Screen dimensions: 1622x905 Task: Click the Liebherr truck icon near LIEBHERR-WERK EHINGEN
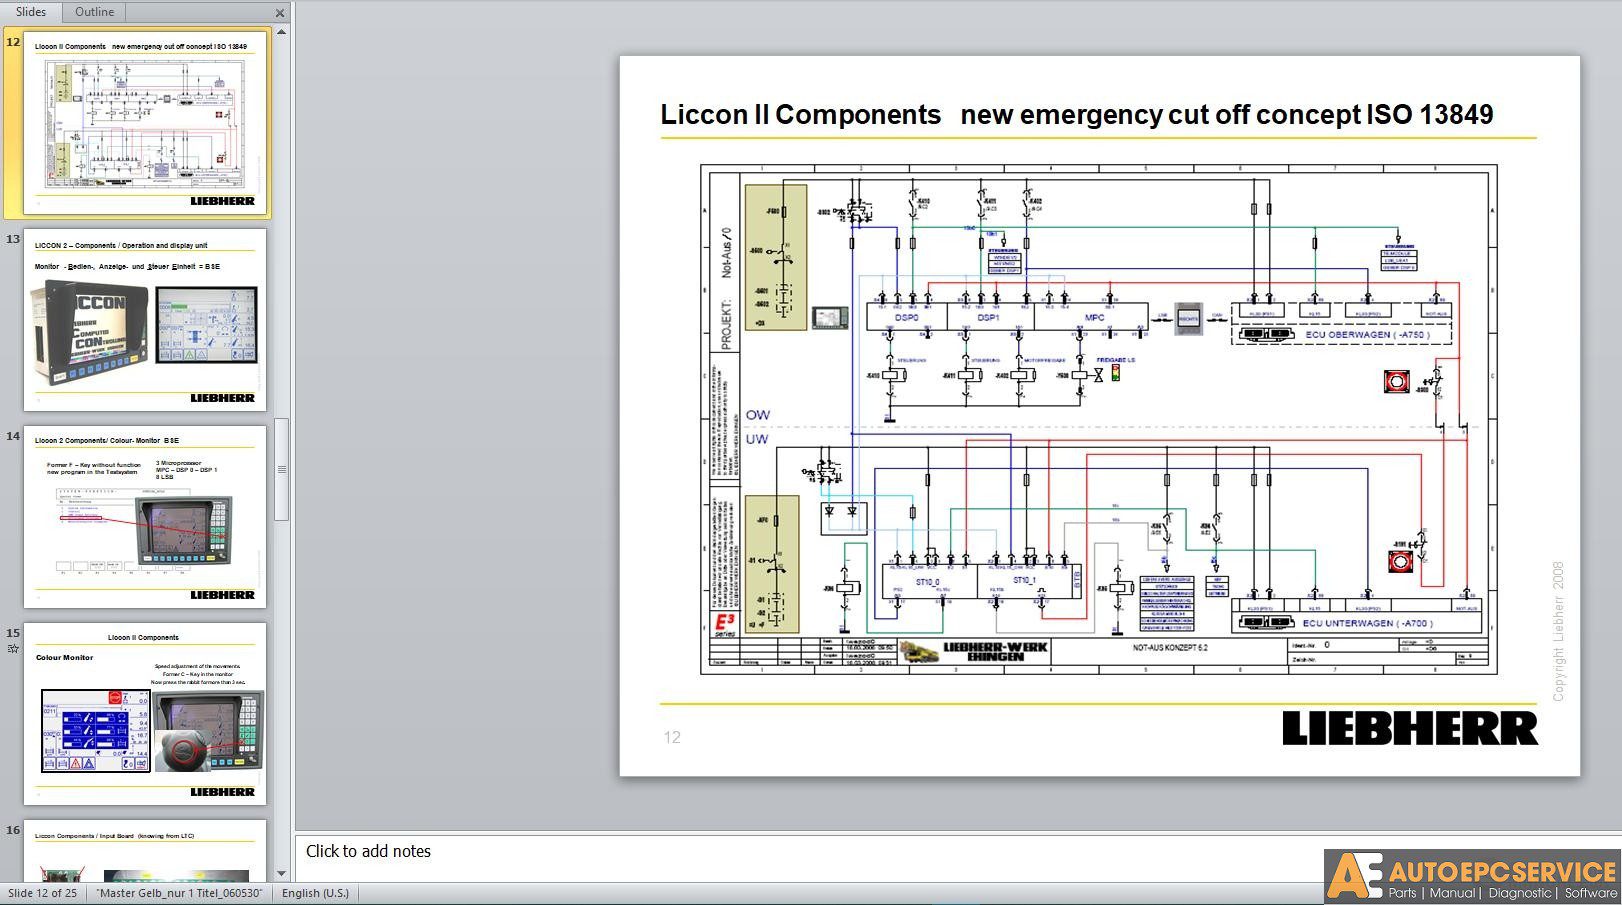(x=922, y=649)
